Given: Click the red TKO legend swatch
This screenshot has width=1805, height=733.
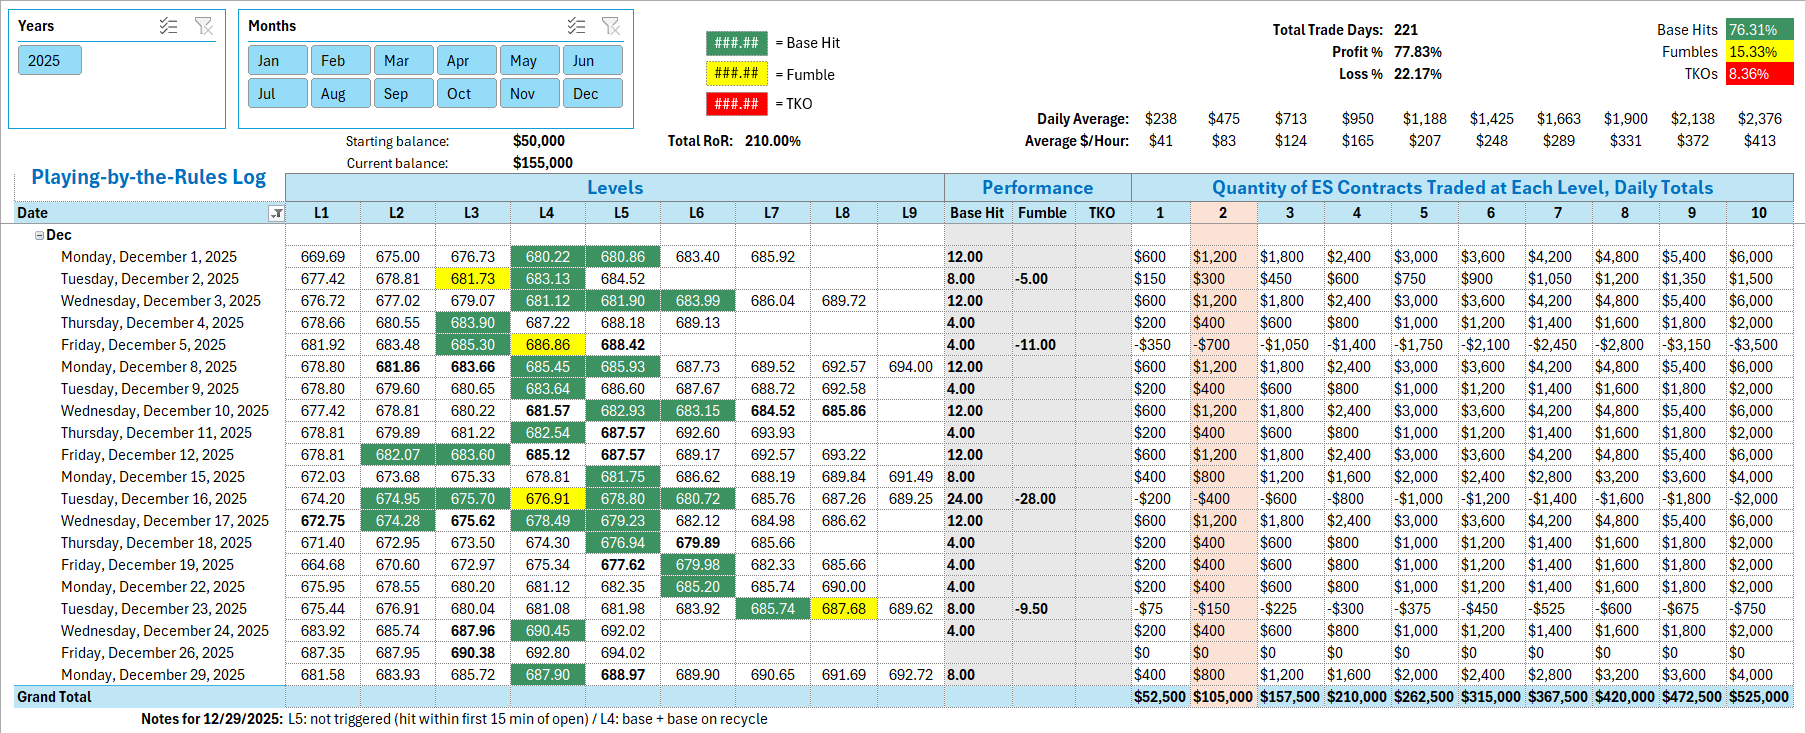Looking at the screenshot, I should (737, 104).
